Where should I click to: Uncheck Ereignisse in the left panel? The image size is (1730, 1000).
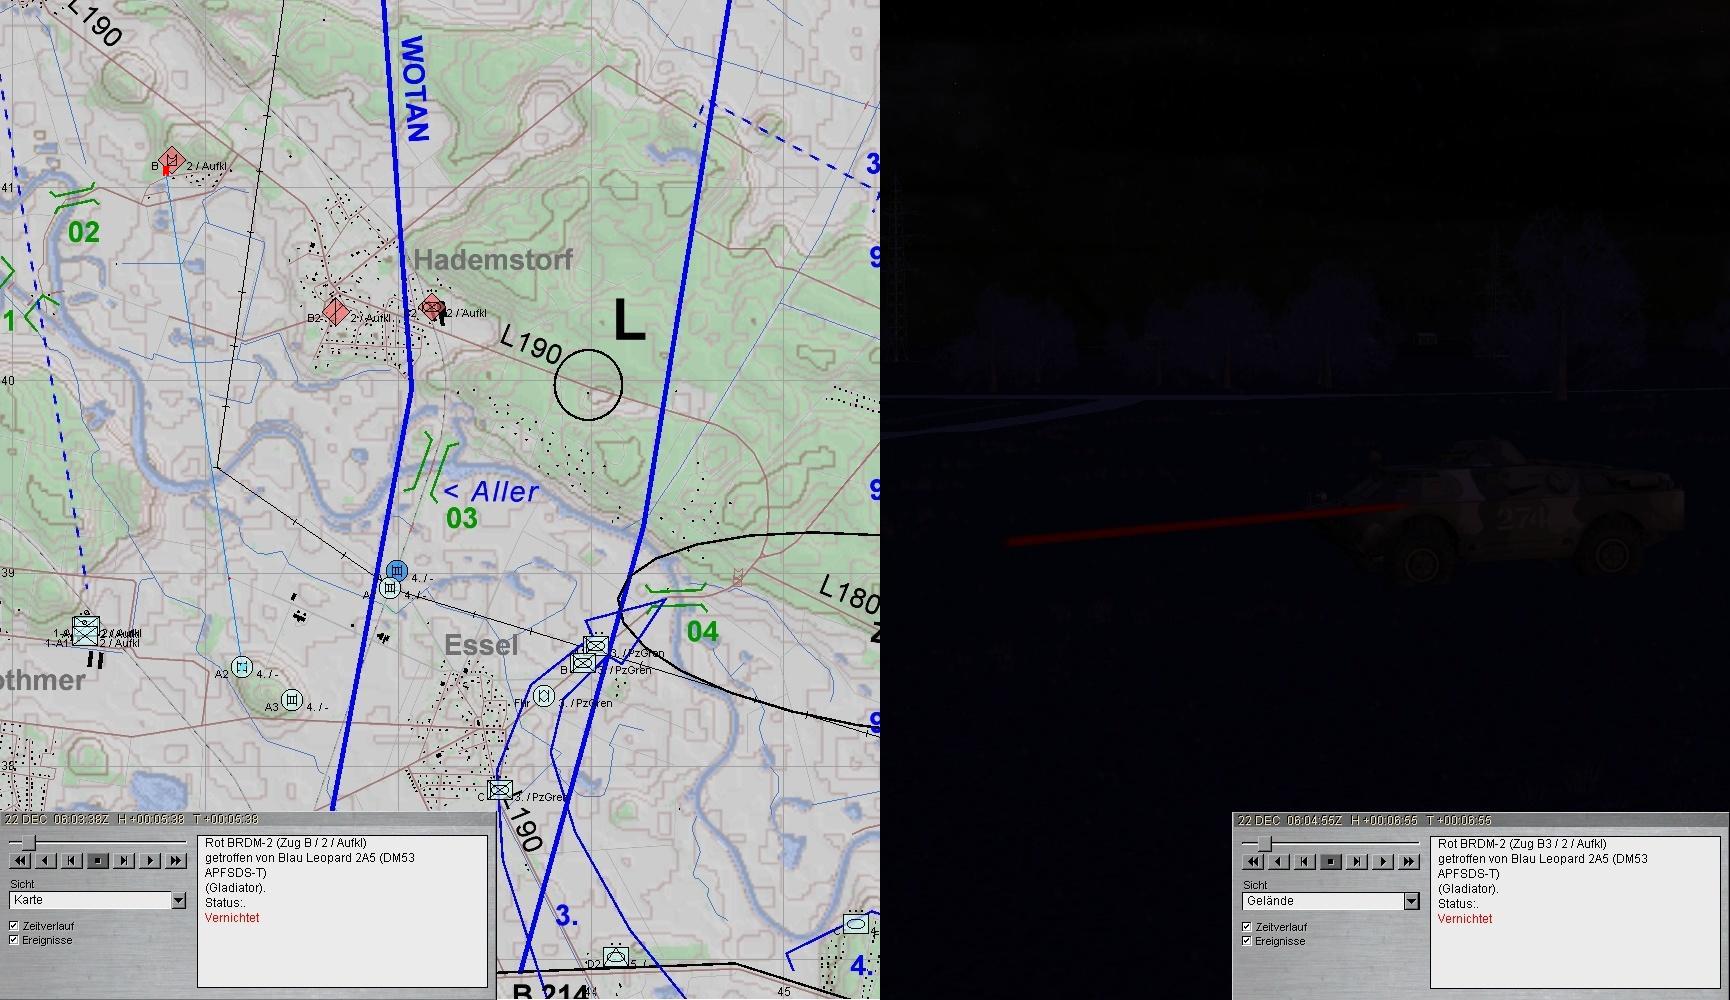tap(14, 940)
